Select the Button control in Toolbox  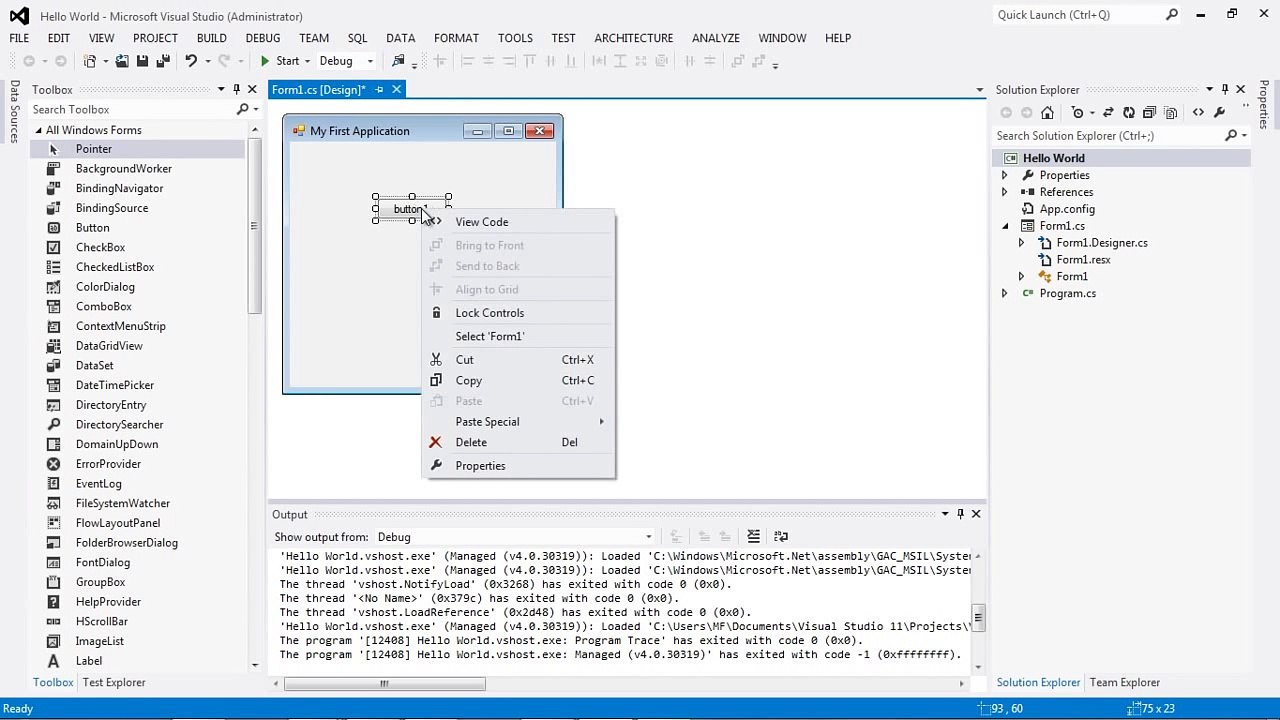(x=92, y=227)
